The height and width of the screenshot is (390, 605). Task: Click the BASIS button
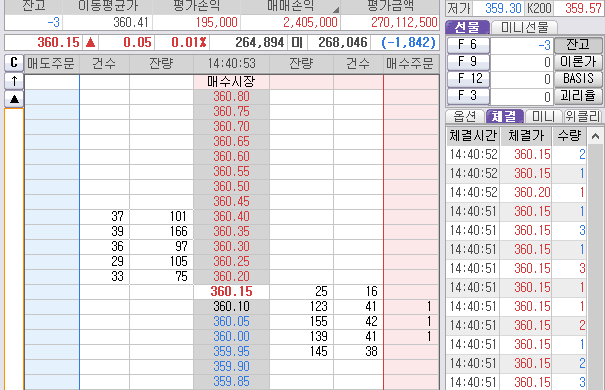tap(578, 79)
